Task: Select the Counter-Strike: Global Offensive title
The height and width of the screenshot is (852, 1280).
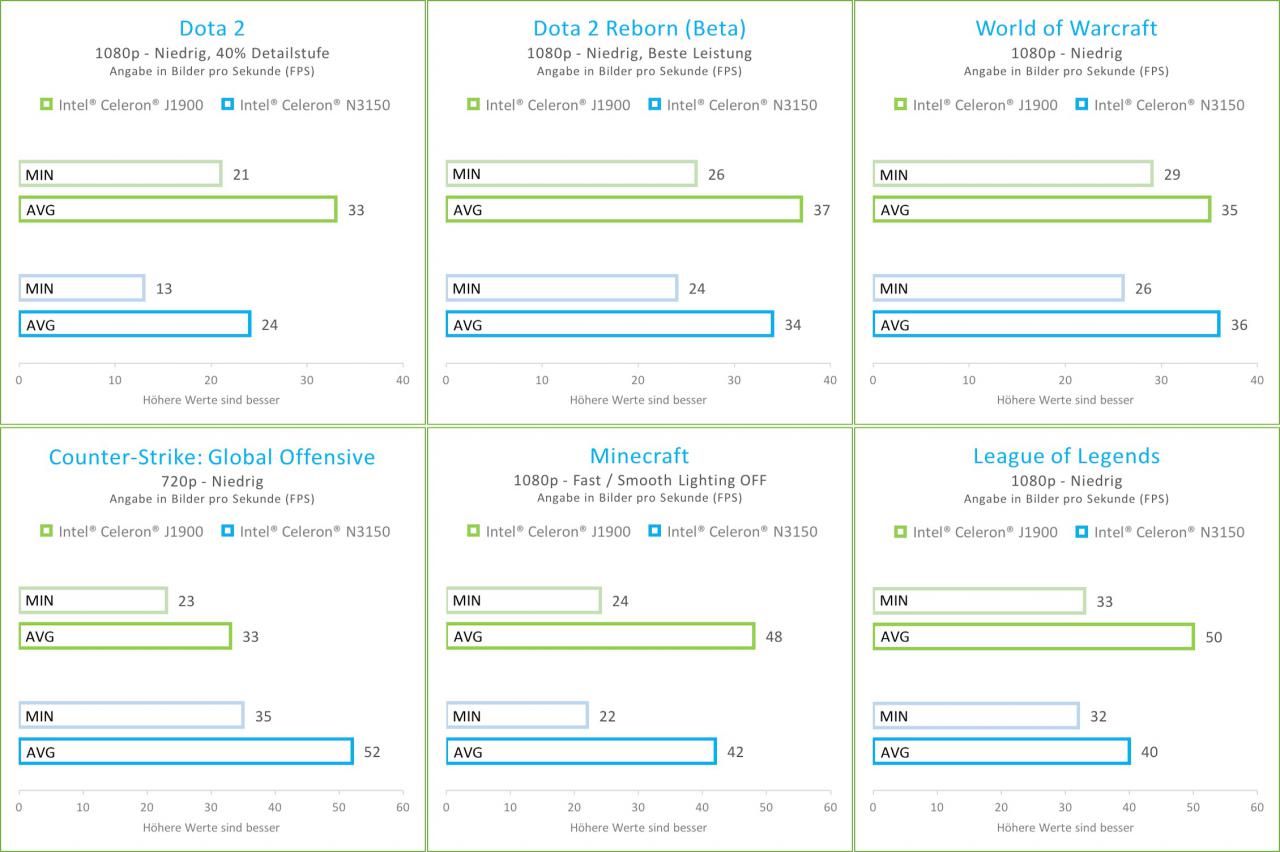Action: 212,457
